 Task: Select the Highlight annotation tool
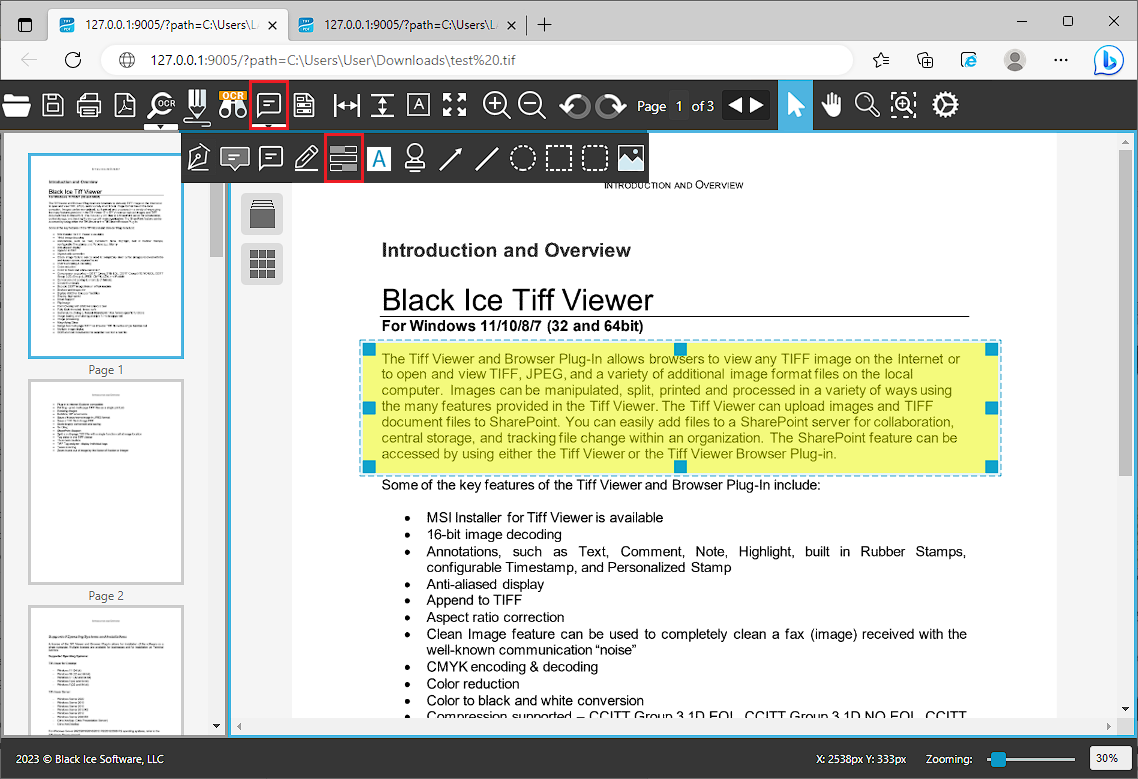coord(343,157)
